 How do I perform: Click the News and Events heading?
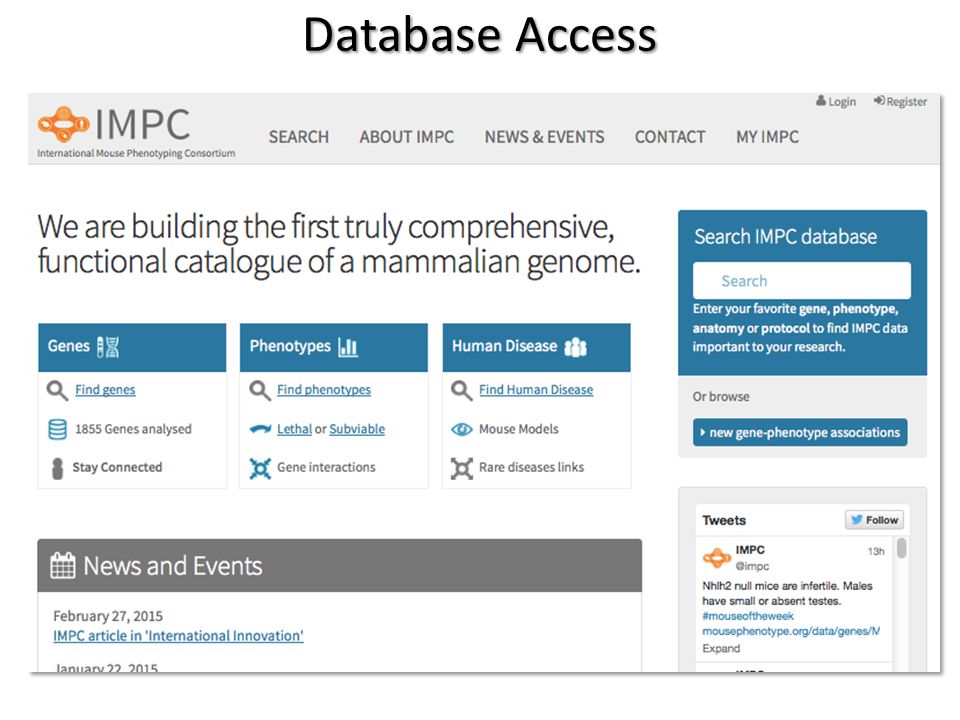173,566
